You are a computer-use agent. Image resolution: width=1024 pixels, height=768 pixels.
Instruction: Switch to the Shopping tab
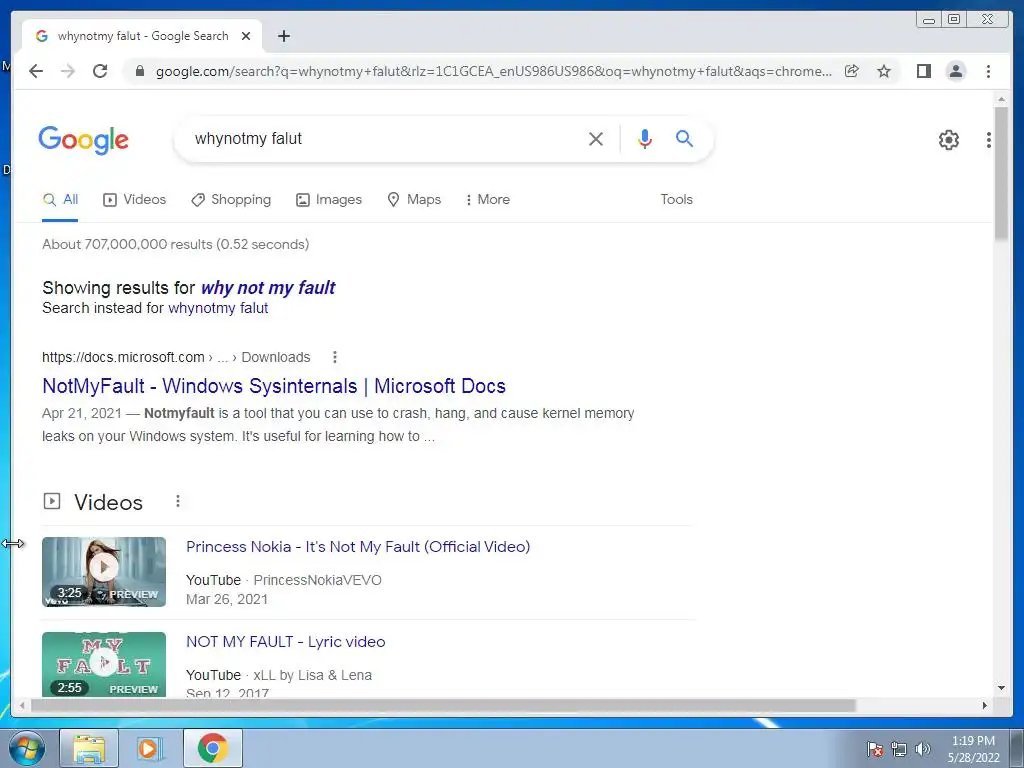pos(231,200)
